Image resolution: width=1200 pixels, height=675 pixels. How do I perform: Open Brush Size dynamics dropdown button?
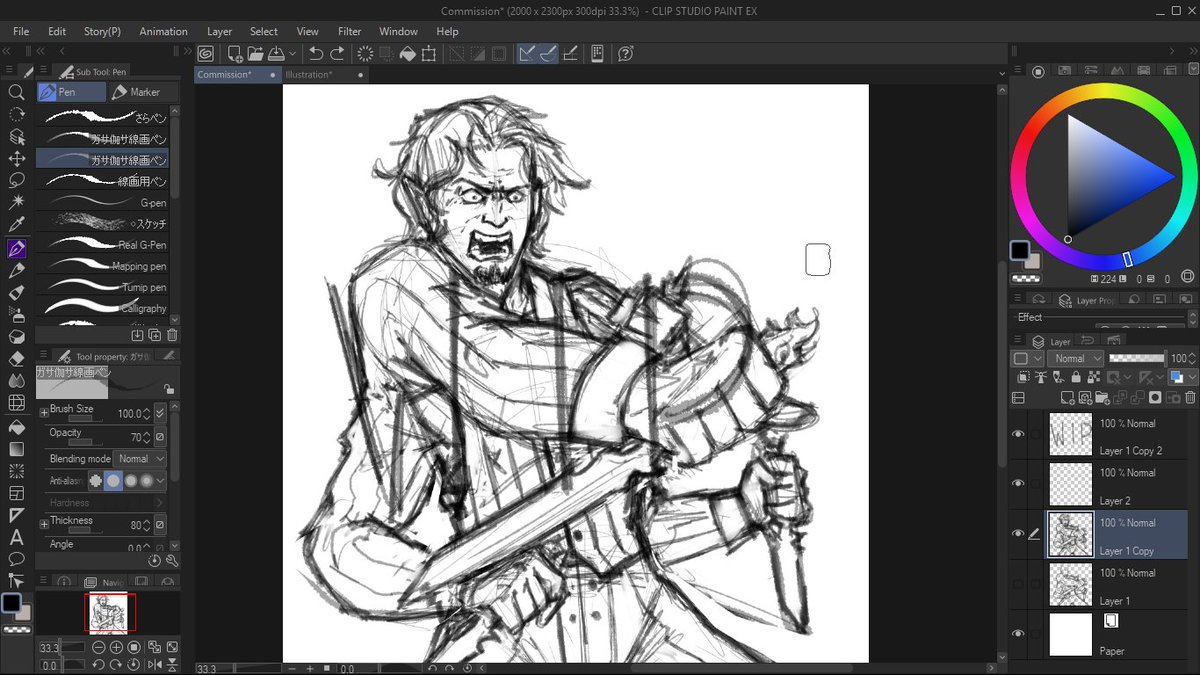click(x=161, y=413)
